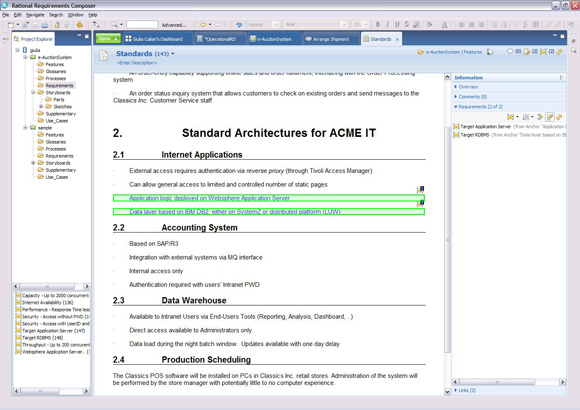
Task: Open the Normal paragraph style dropdown
Action: (x=276, y=24)
